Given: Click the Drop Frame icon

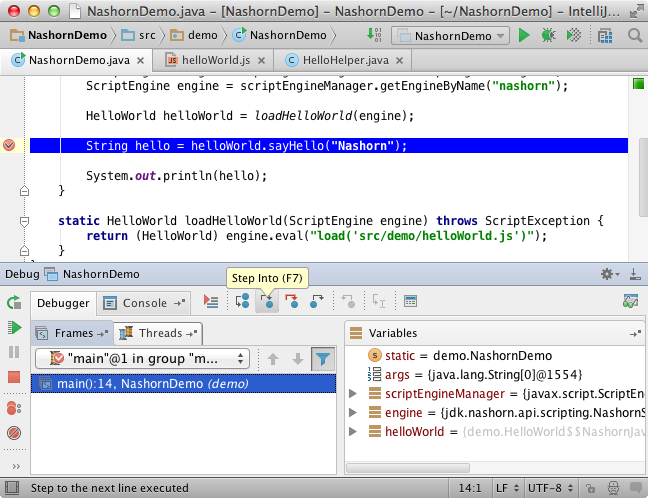Looking at the screenshot, I should [x=348, y=301].
